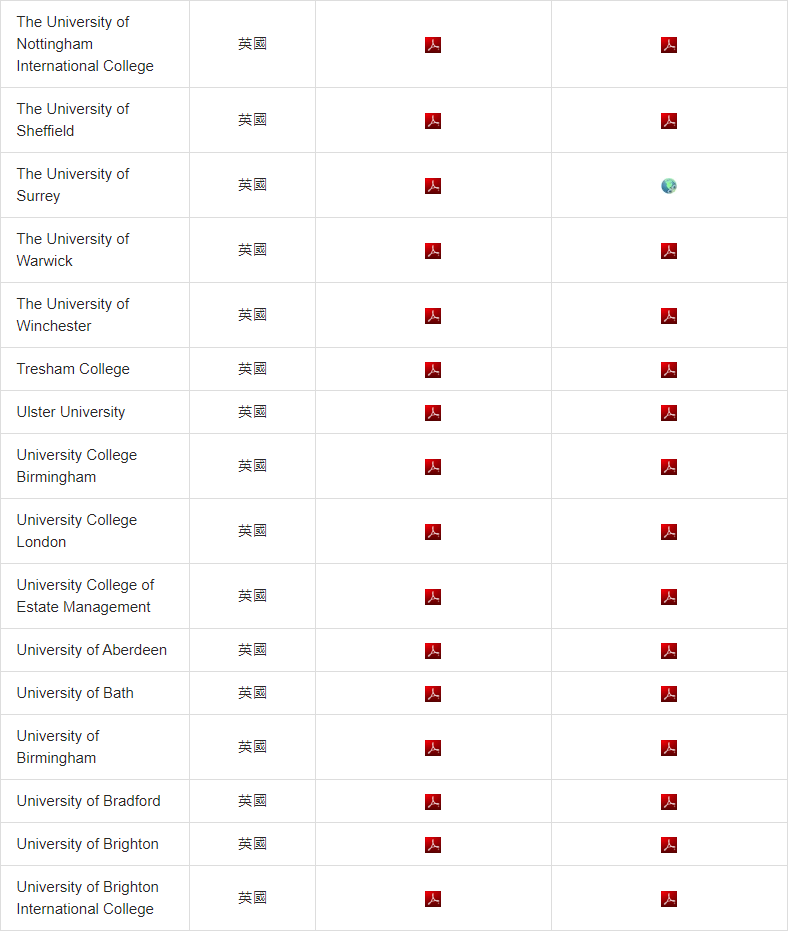Open first PDF icon for University of Brighton
The image size is (788, 931).
433,844
